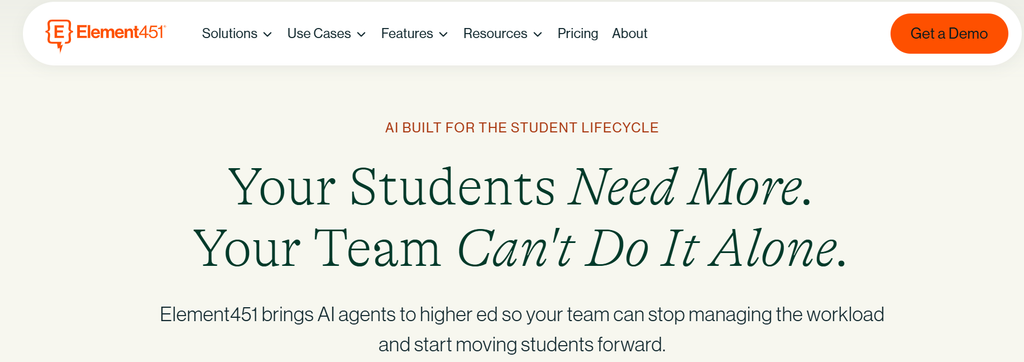Click the Element451 logo icon

click(x=58, y=35)
